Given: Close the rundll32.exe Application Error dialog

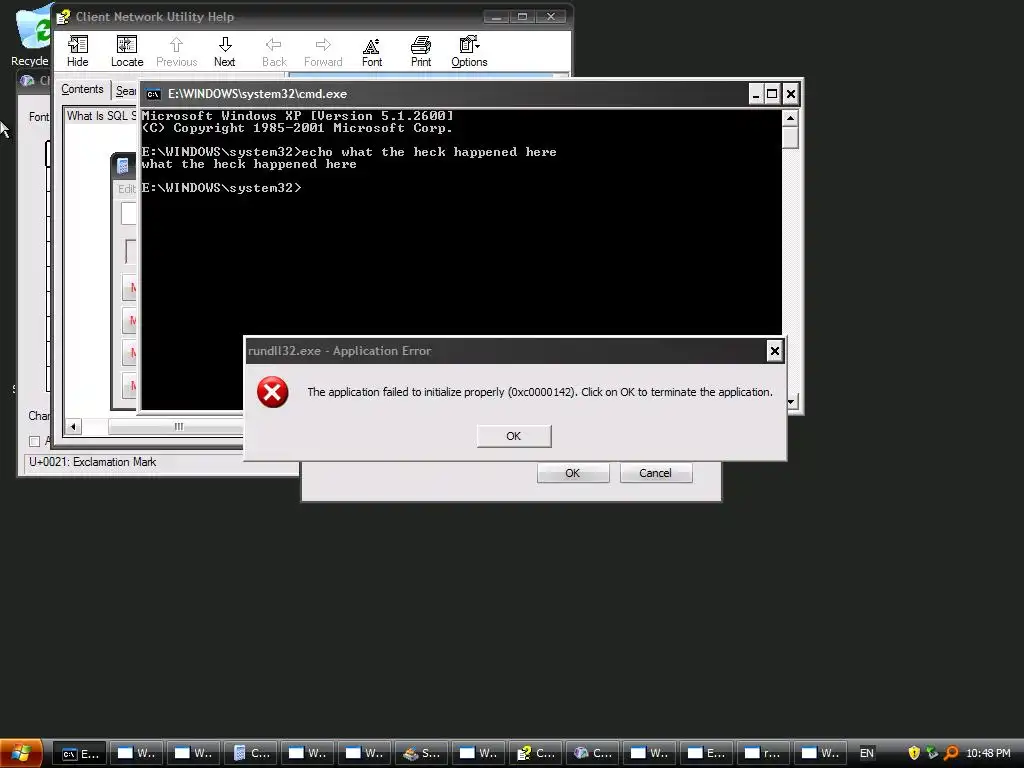Looking at the screenshot, I should pyautogui.click(x=775, y=351).
